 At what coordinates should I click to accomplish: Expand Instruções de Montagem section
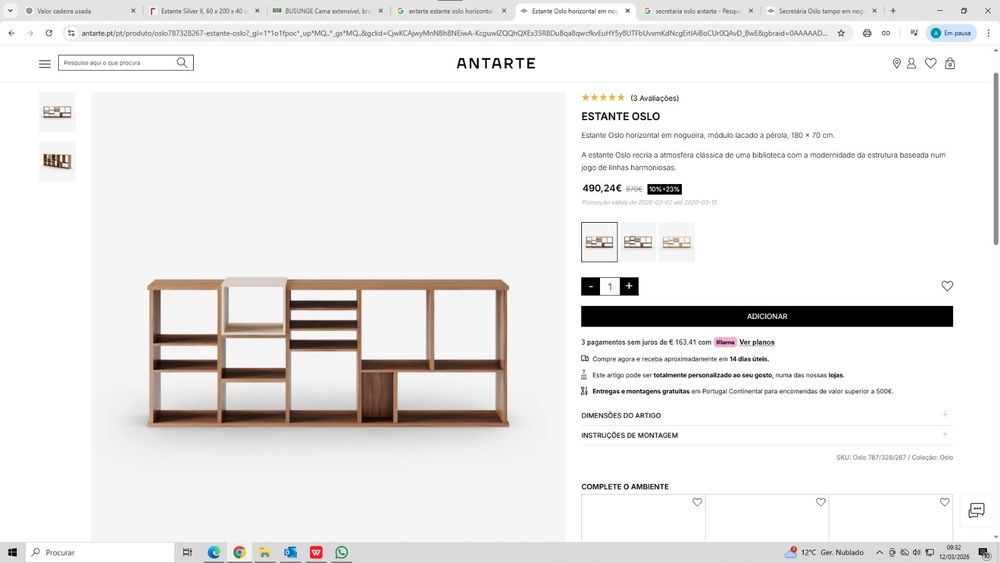point(767,435)
